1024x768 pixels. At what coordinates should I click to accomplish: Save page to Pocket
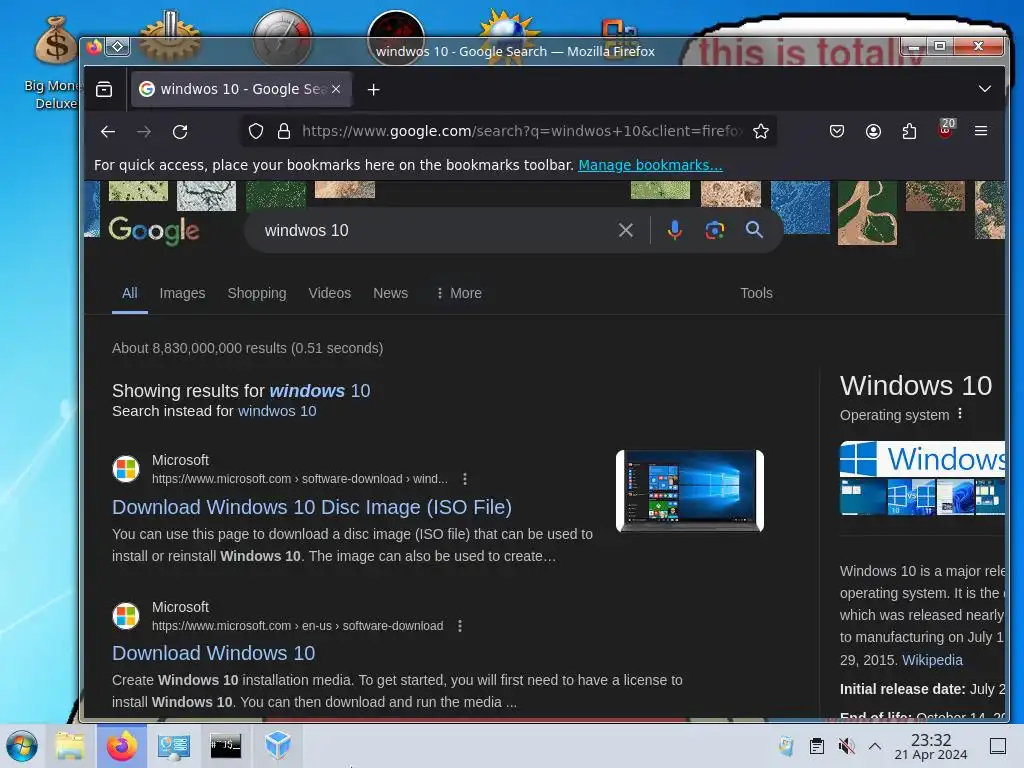(837, 131)
